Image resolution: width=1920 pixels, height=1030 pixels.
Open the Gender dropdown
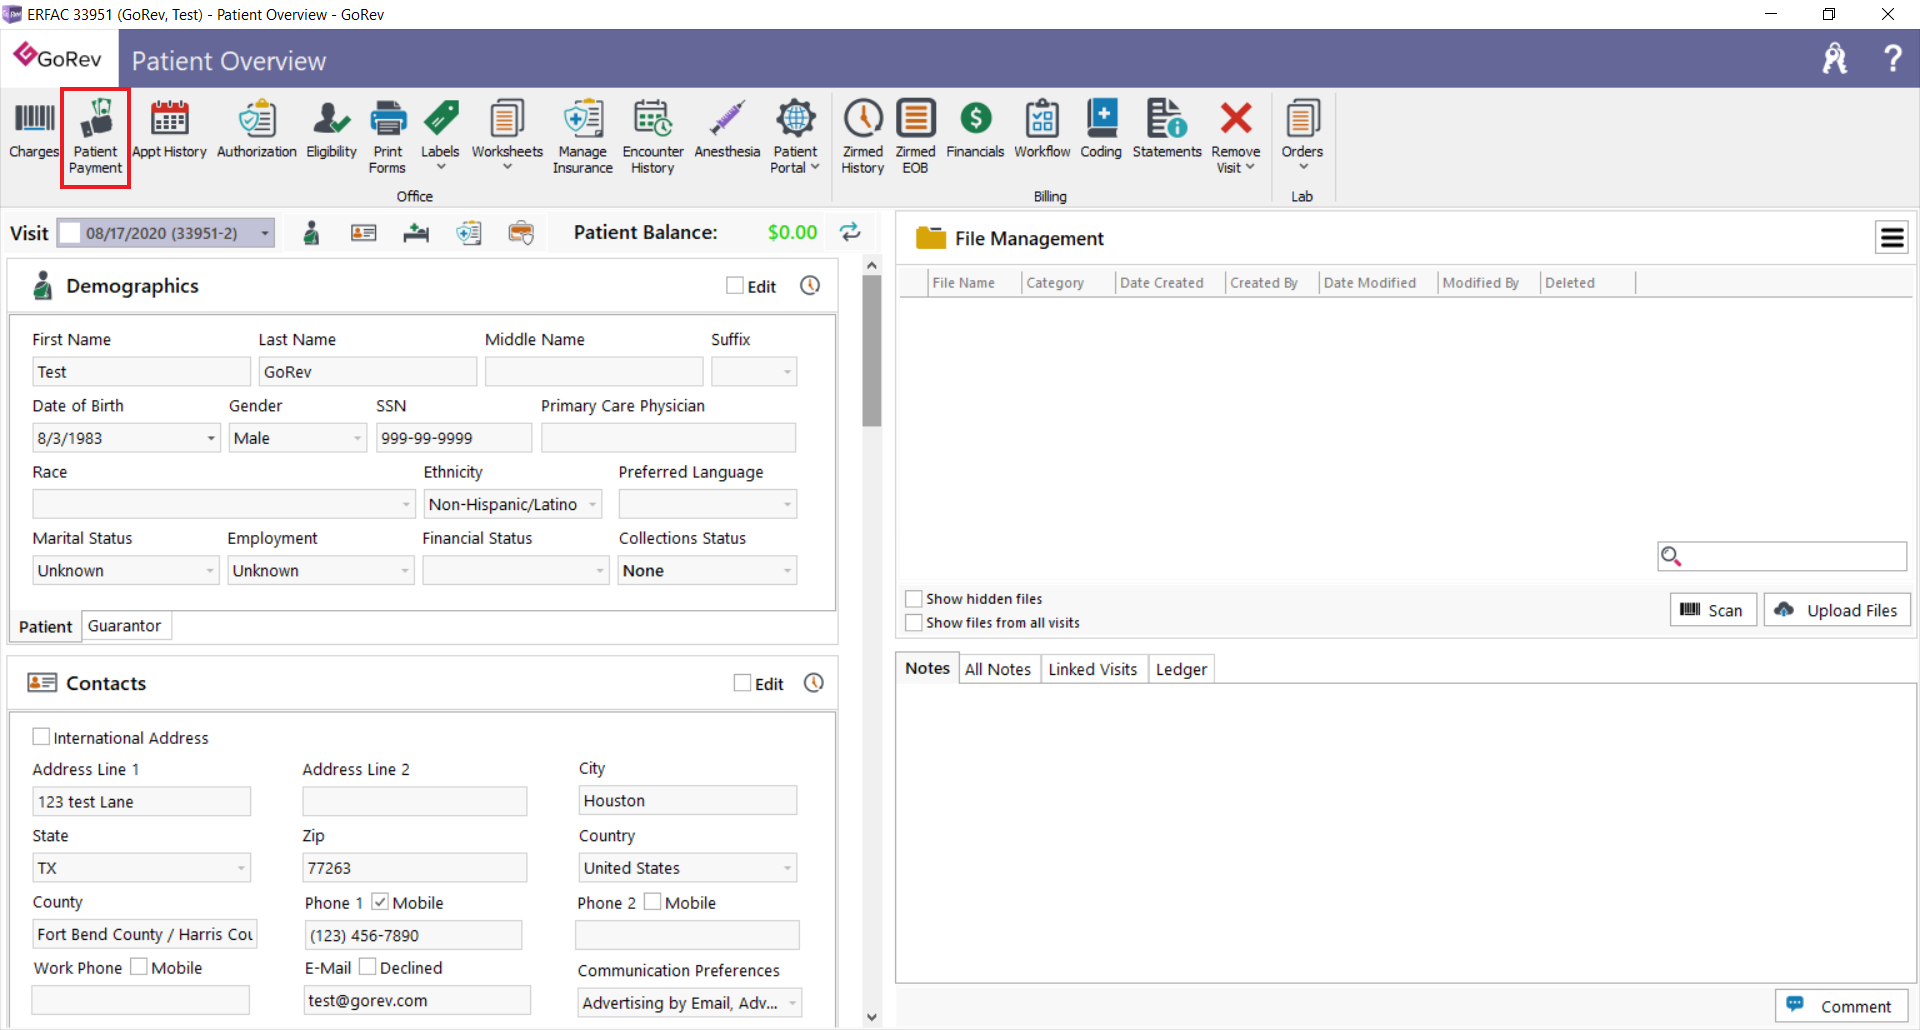point(357,438)
